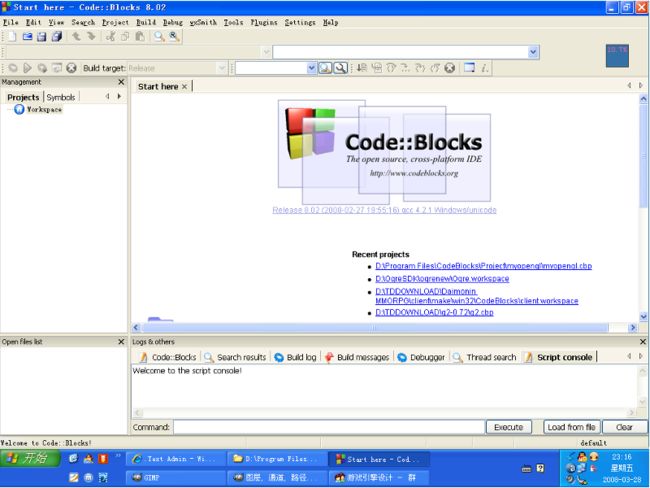This screenshot has height=488, width=650.
Task: Click the debugger Step into icon
Action: coord(391,68)
